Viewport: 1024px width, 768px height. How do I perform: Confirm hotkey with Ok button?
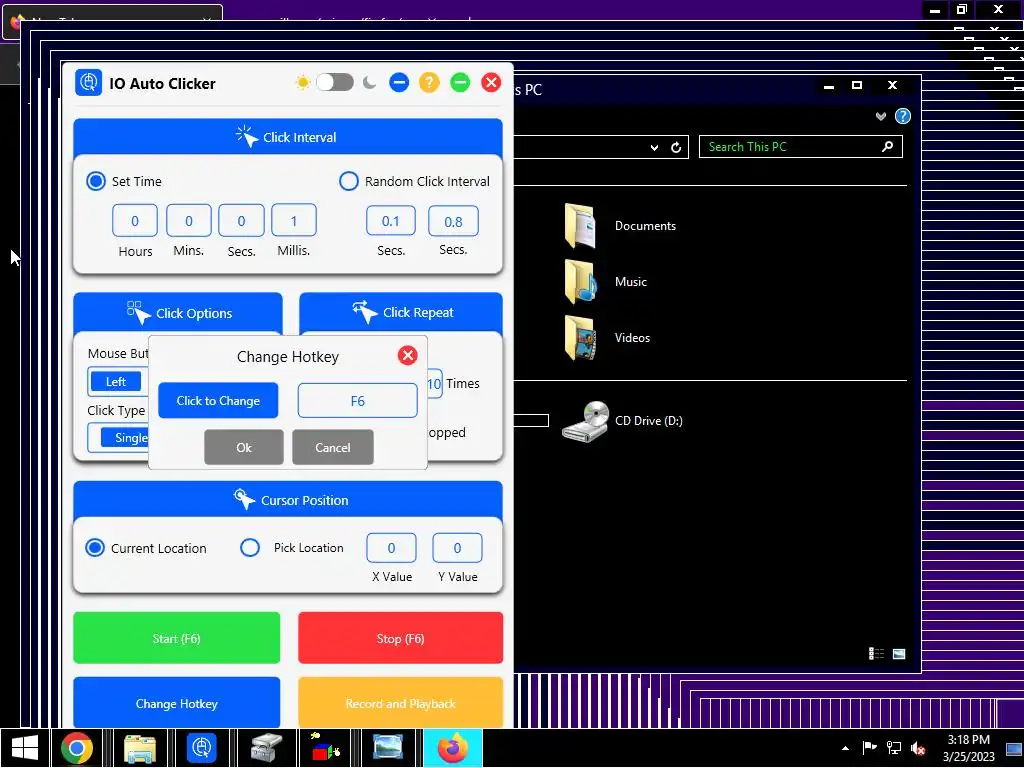point(244,447)
